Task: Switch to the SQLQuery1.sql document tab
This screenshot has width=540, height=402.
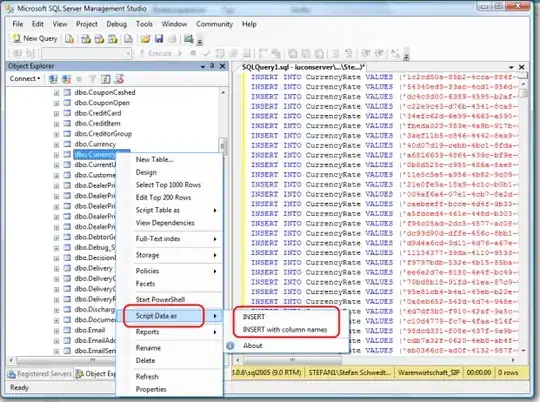Action: (x=303, y=67)
